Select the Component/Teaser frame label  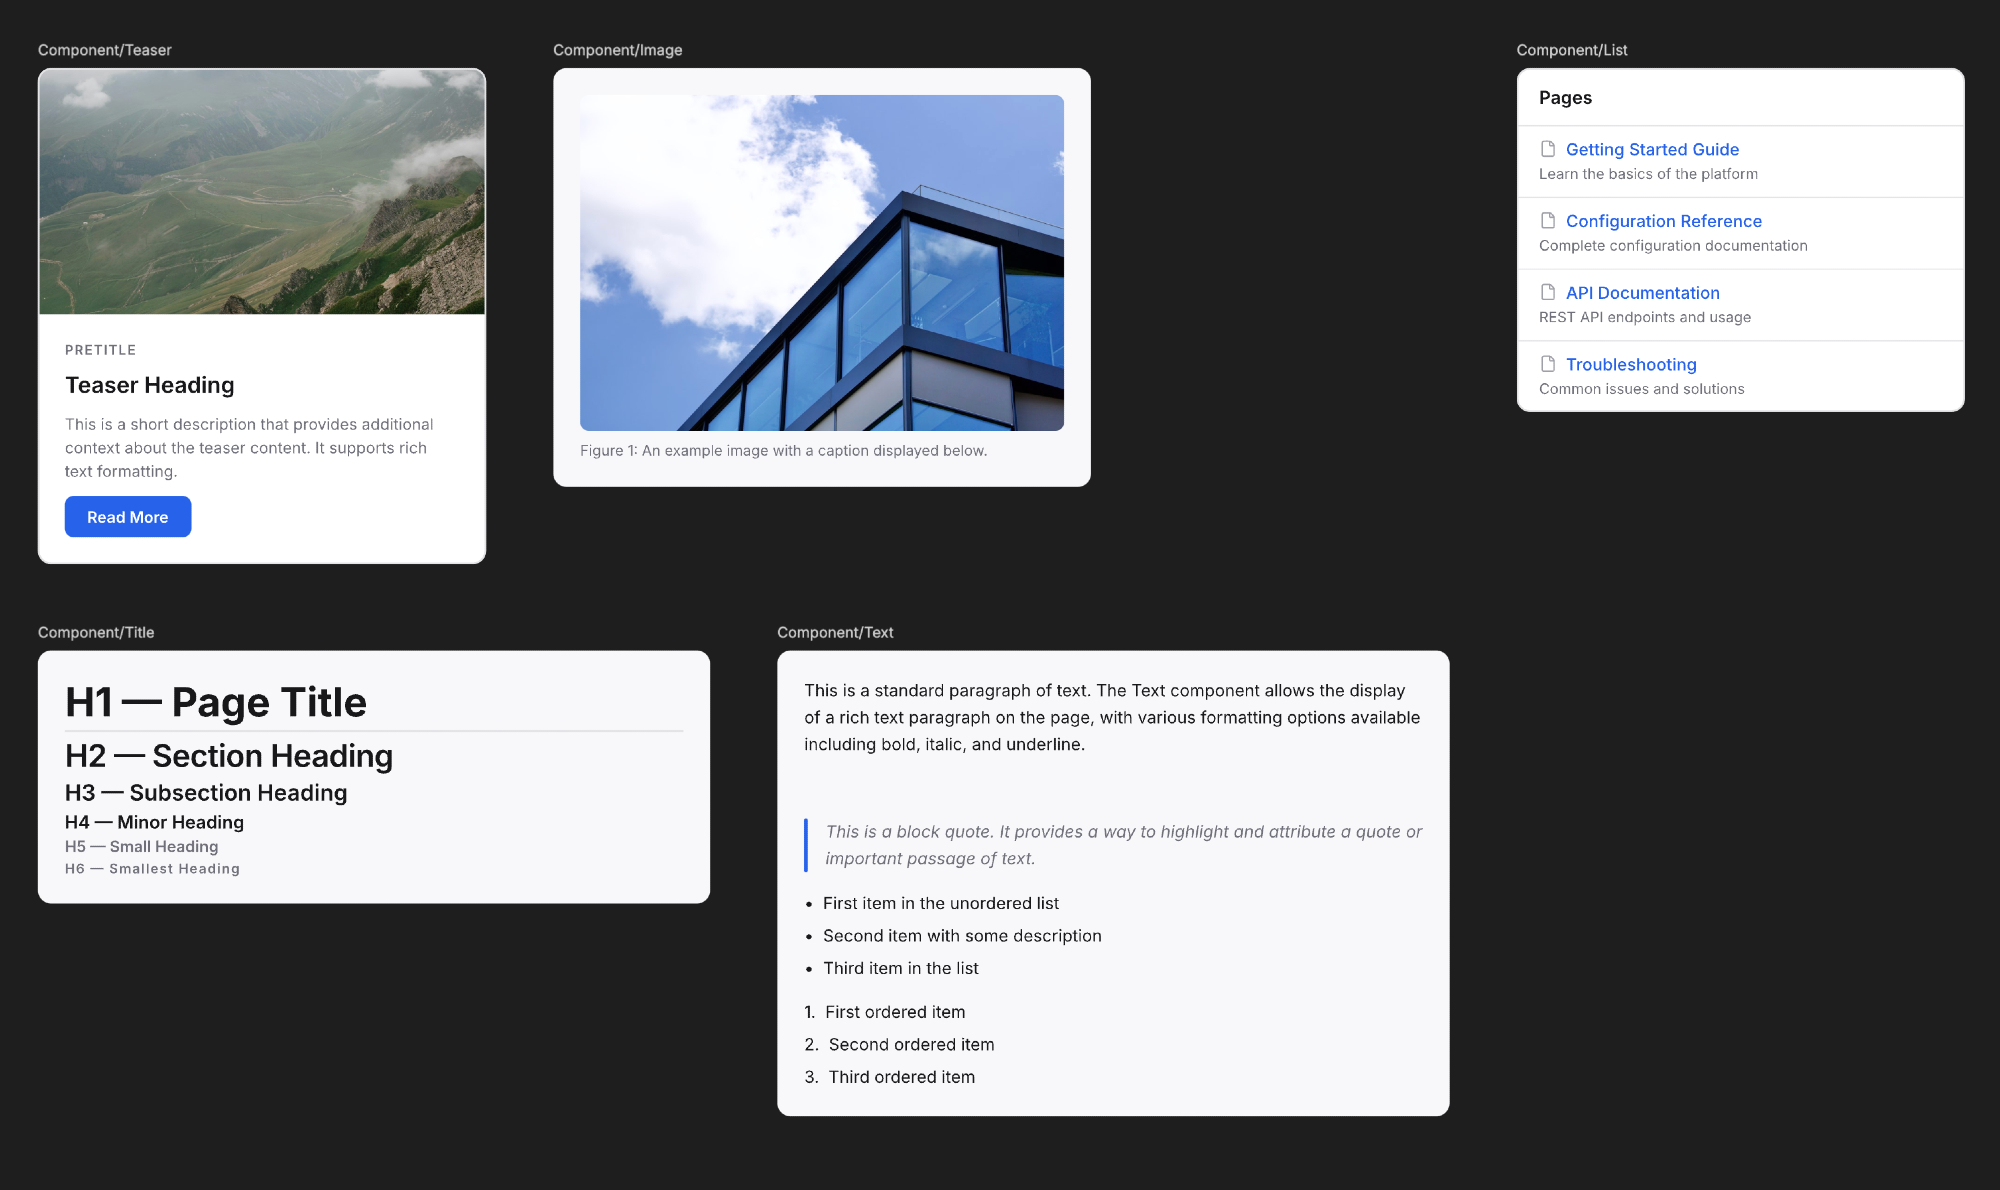point(105,50)
